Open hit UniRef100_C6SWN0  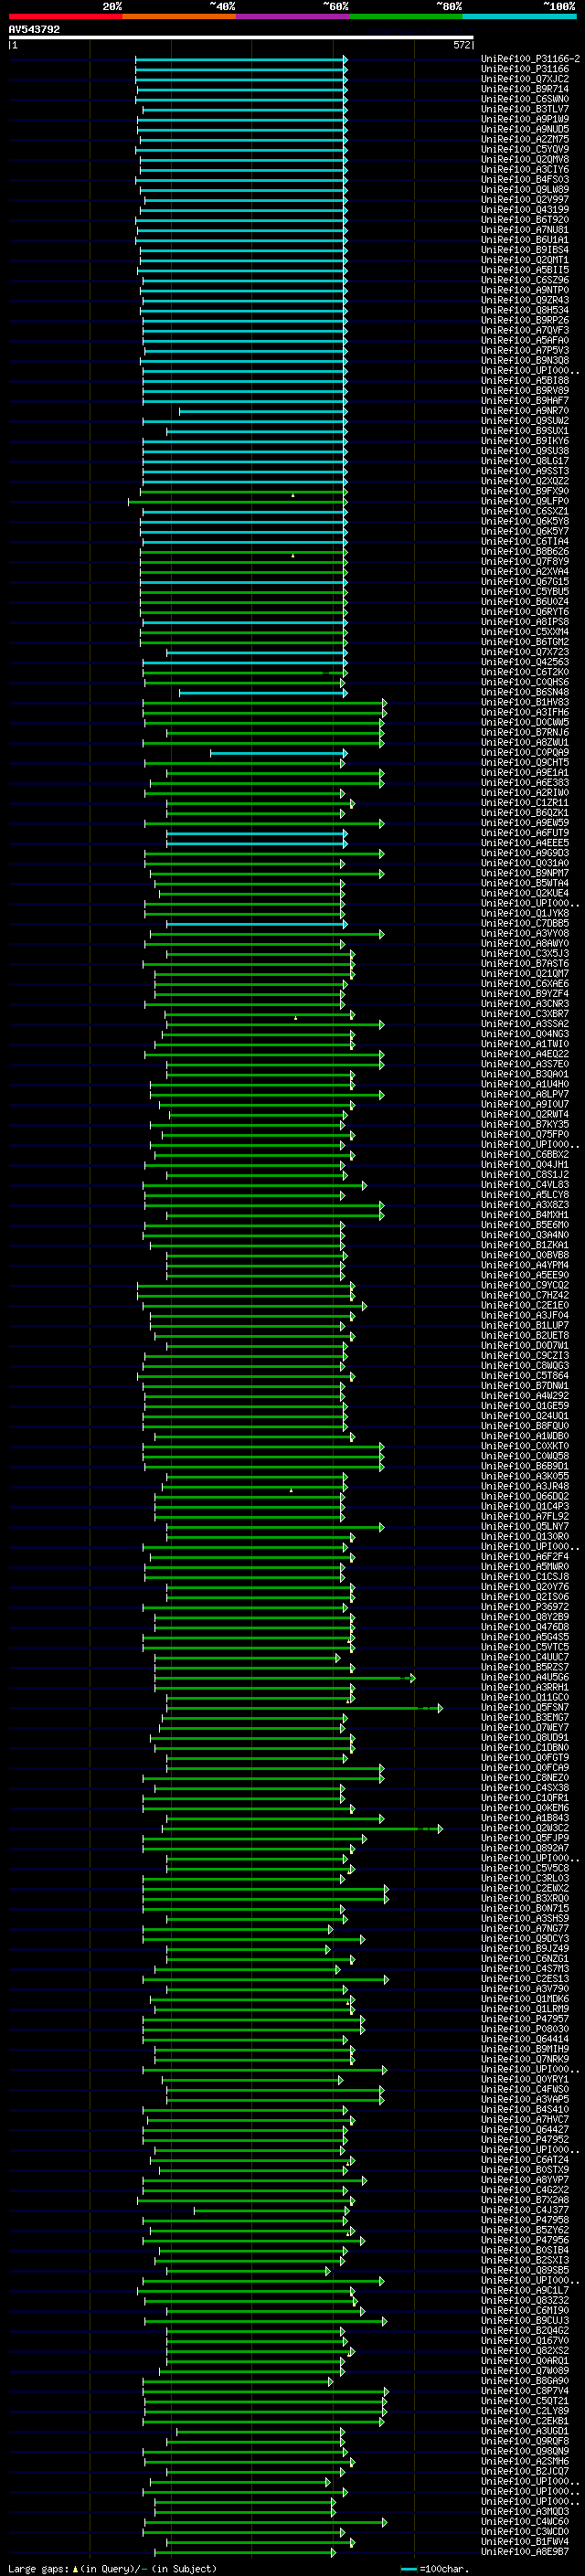(x=525, y=99)
